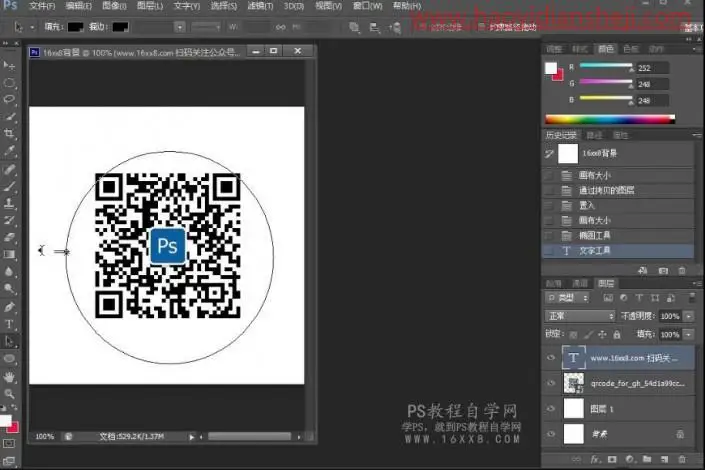Select the Crop tool
Screen dimensions: 705x470
click(x=9, y=134)
